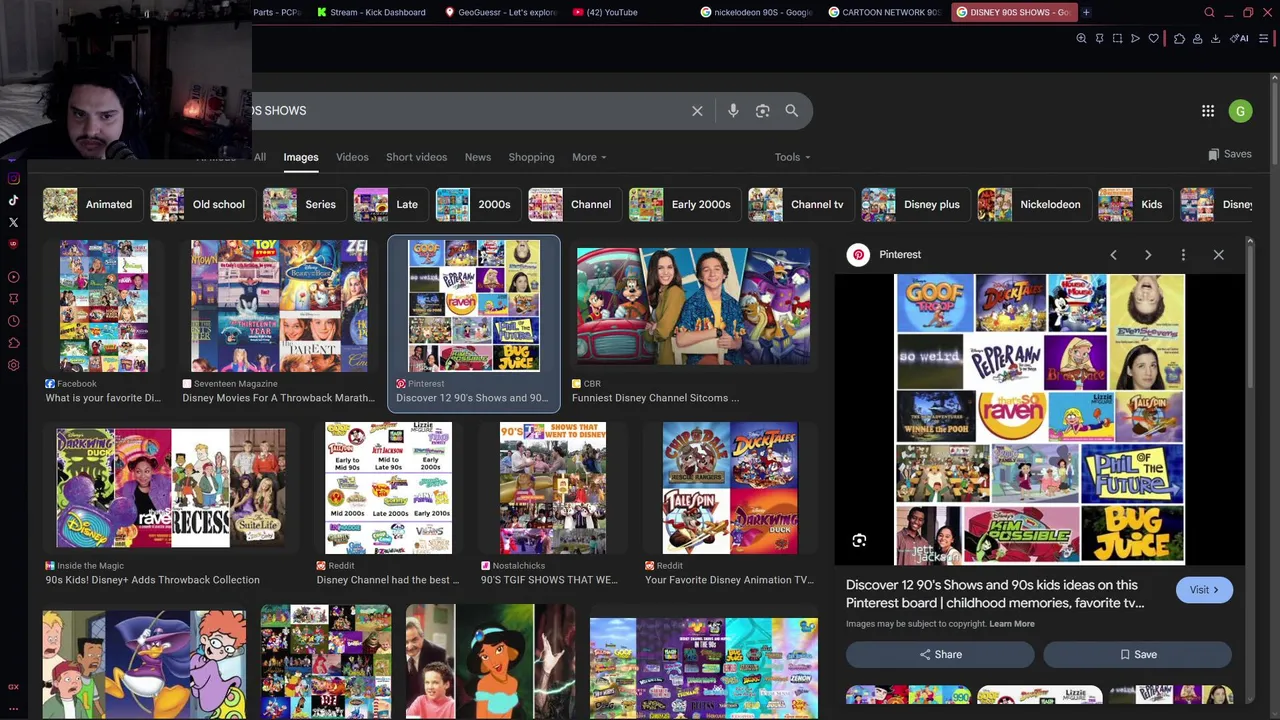This screenshot has width=1280, height=720.
Task: Open the easy setup sliders icon
Action: point(1264,39)
